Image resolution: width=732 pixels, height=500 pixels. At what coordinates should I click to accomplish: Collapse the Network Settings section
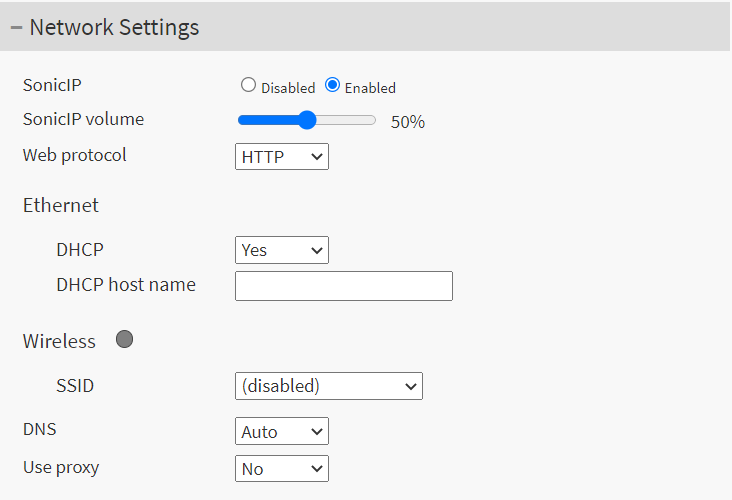coord(16,28)
